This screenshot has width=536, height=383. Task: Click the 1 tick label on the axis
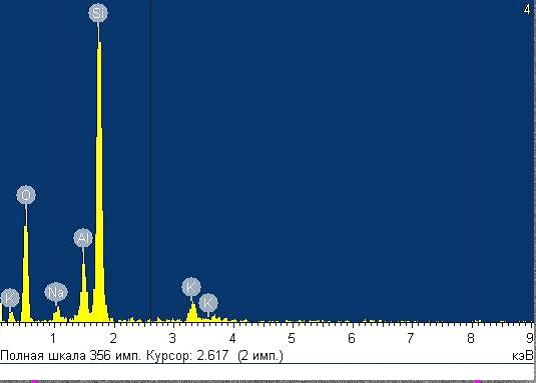pos(53,338)
